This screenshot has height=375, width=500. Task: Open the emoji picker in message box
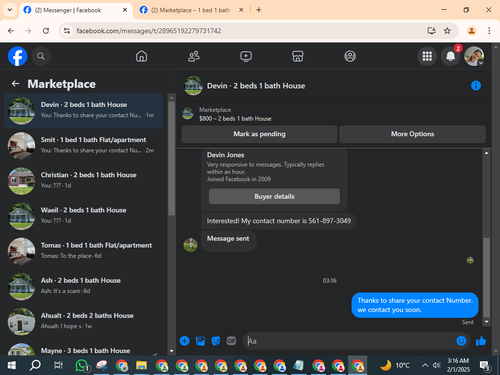tap(461, 341)
